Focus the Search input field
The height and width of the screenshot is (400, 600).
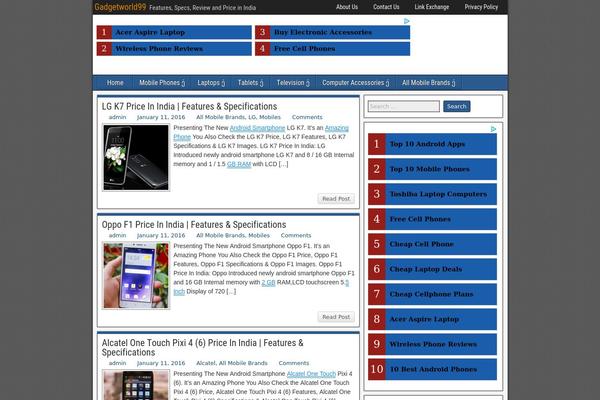point(404,106)
